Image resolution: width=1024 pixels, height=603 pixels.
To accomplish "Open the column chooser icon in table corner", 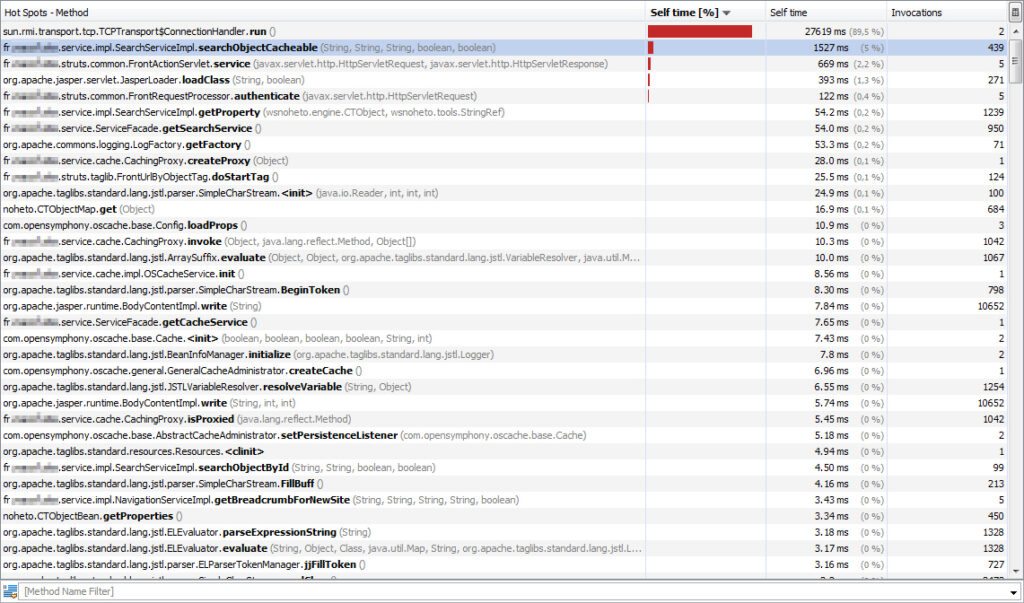I will click(x=1016, y=12).
